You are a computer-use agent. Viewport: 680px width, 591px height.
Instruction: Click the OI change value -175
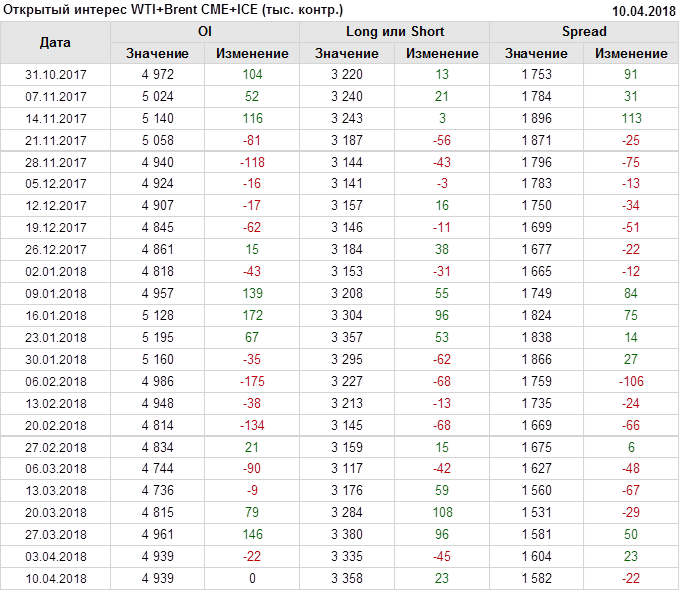[252, 381]
